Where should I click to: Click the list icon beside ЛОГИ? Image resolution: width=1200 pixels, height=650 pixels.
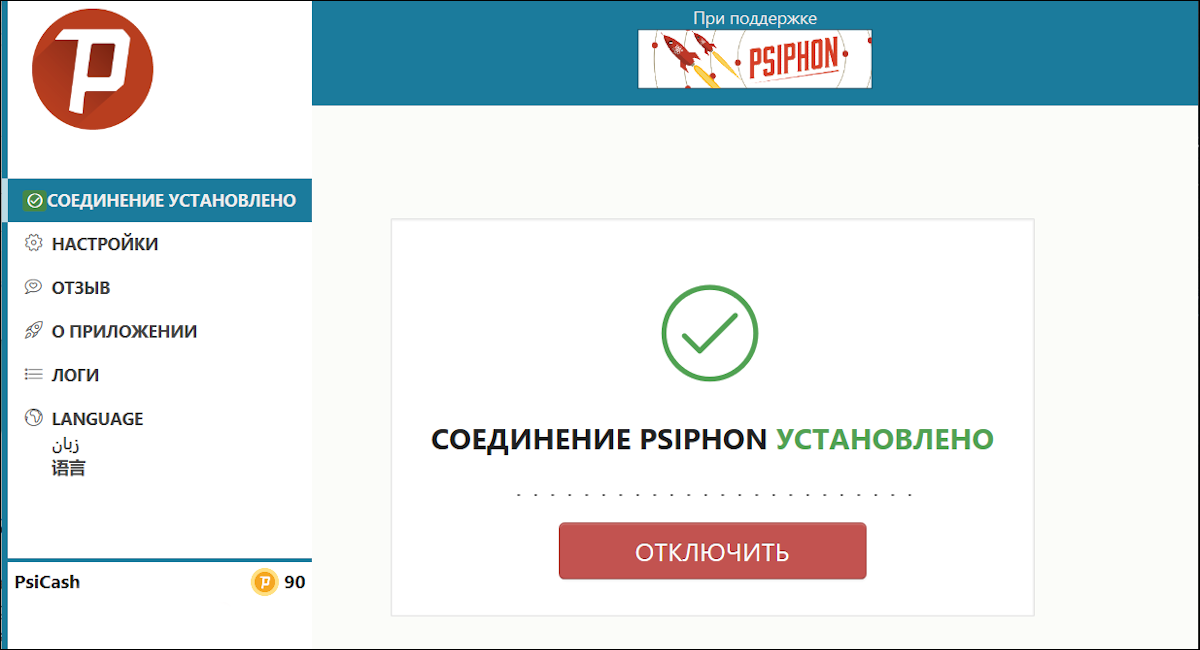coord(31,375)
